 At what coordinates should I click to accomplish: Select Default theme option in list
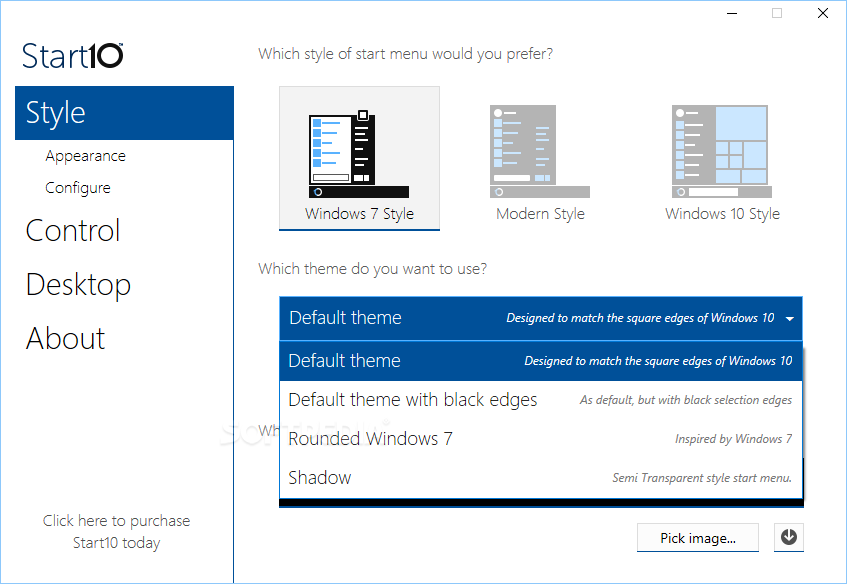(541, 361)
